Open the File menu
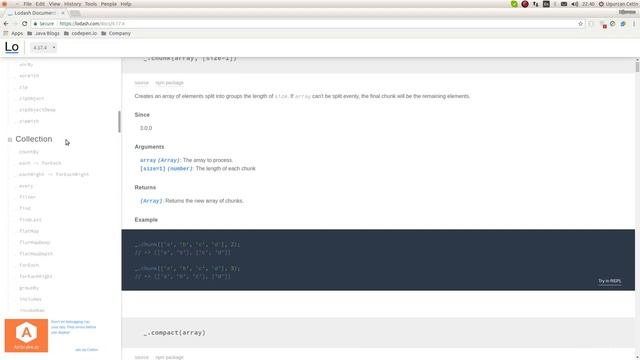The height and width of the screenshot is (360, 640). [x=27, y=4]
